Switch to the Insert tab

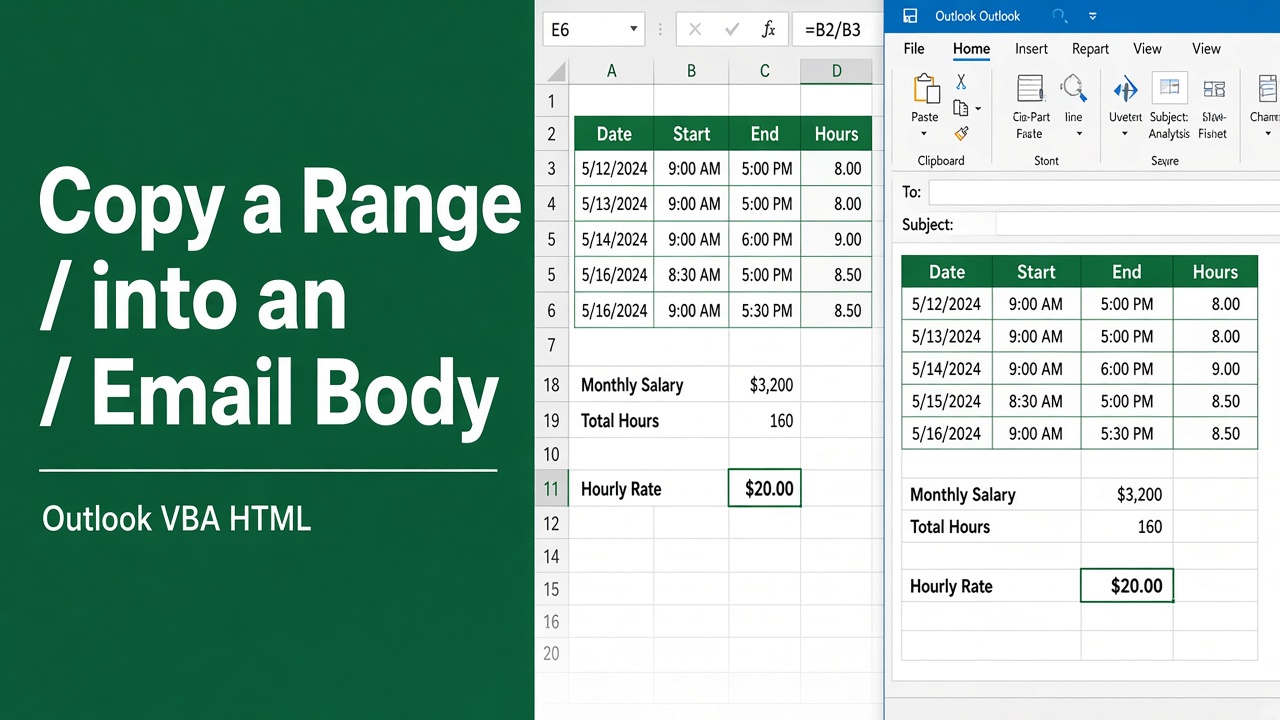tap(1031, 49)
